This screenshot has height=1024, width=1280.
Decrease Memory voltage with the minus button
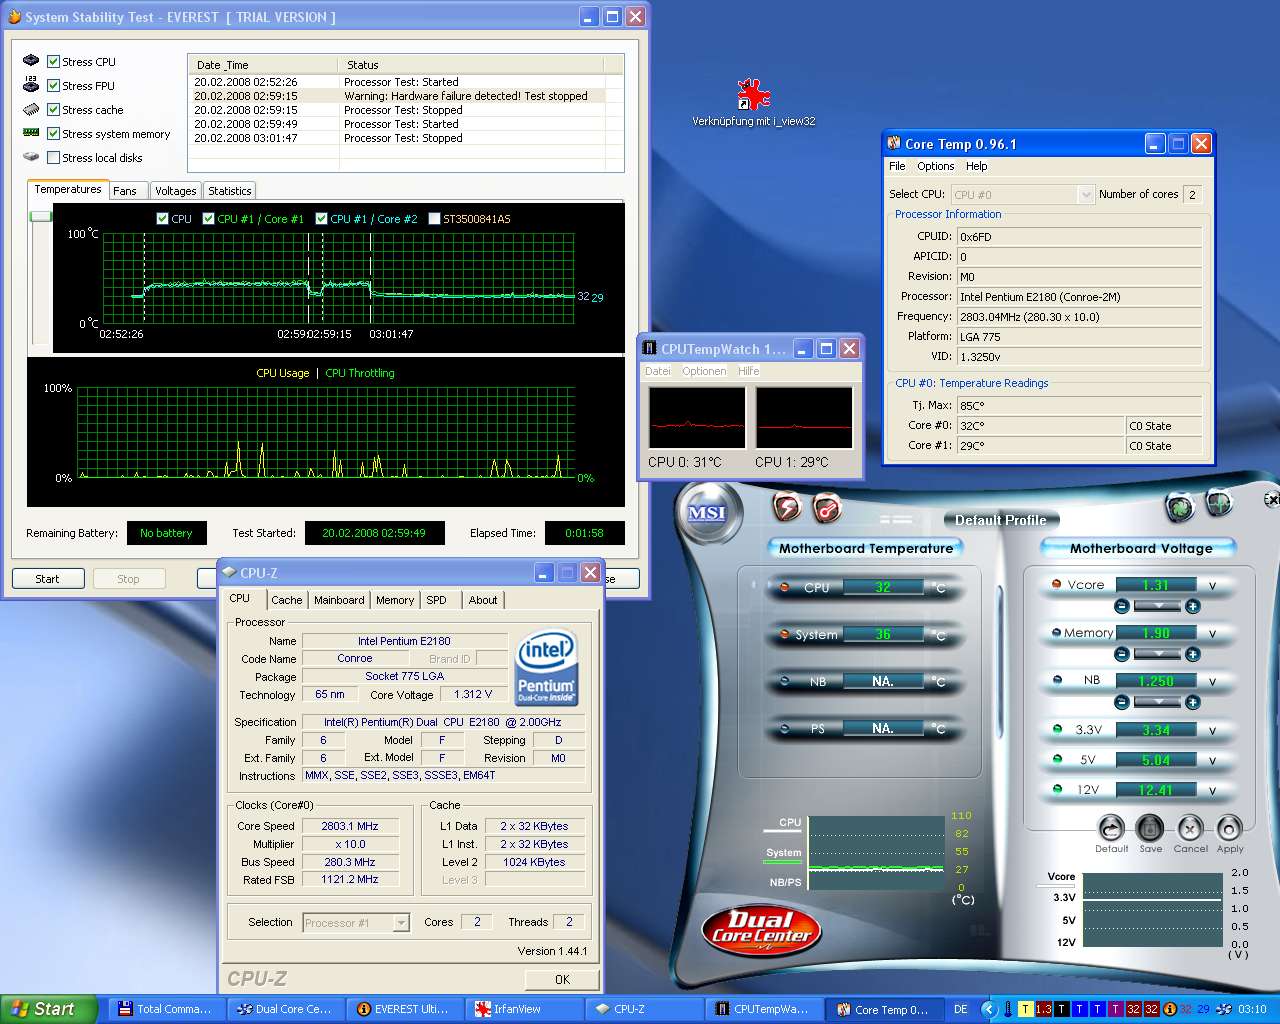click(x=1121, y=654)
